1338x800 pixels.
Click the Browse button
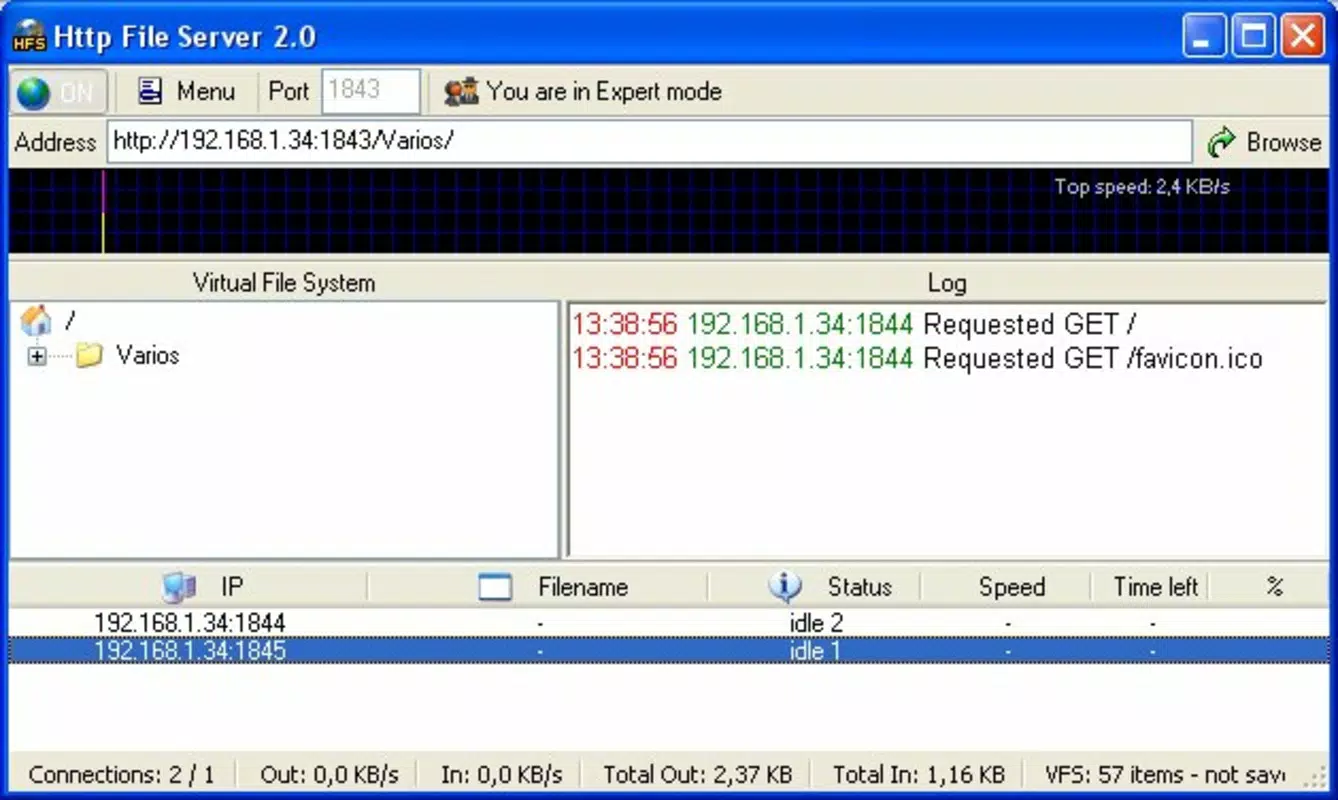[x=1264, y=142]
